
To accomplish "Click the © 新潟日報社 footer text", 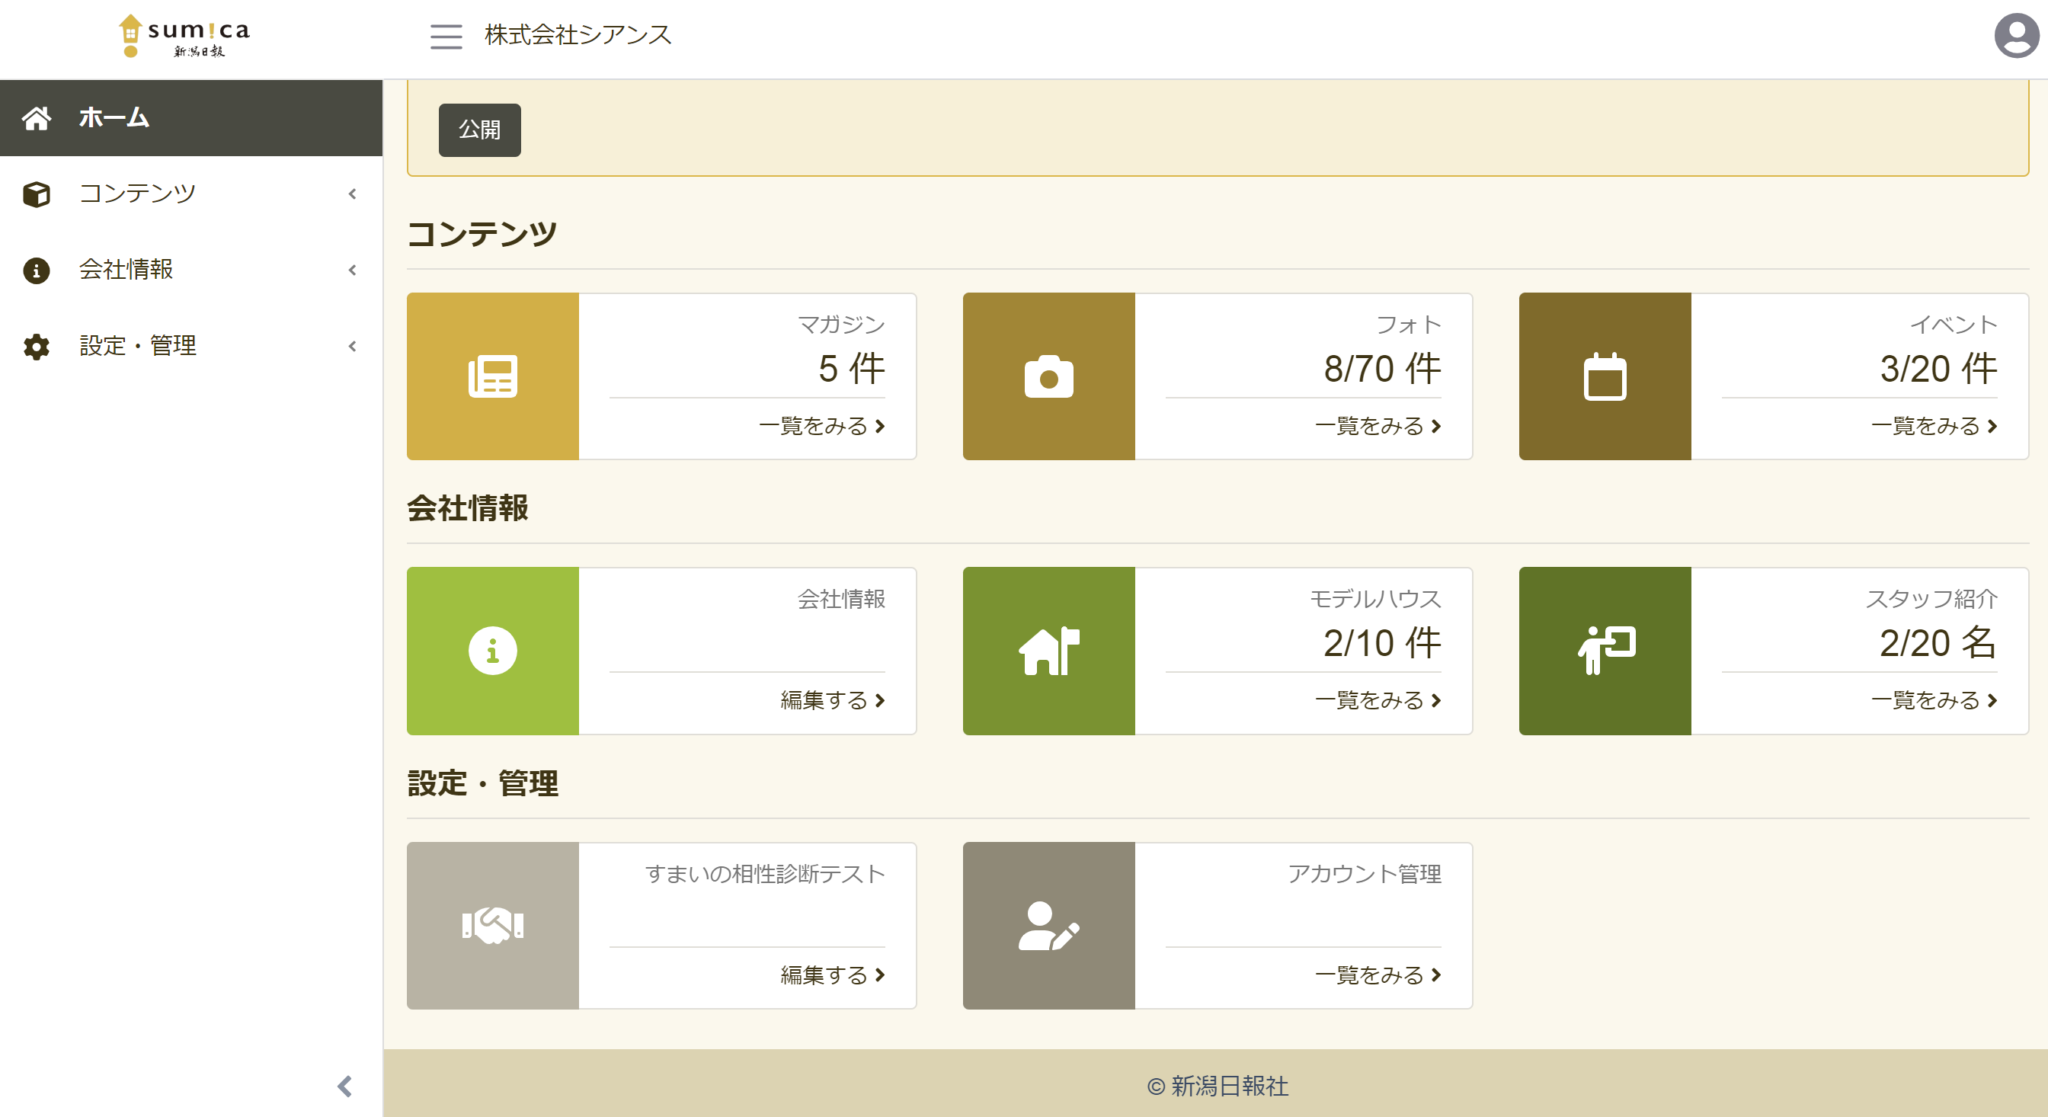I will pyautogui.click(x=1217, y=1086).
